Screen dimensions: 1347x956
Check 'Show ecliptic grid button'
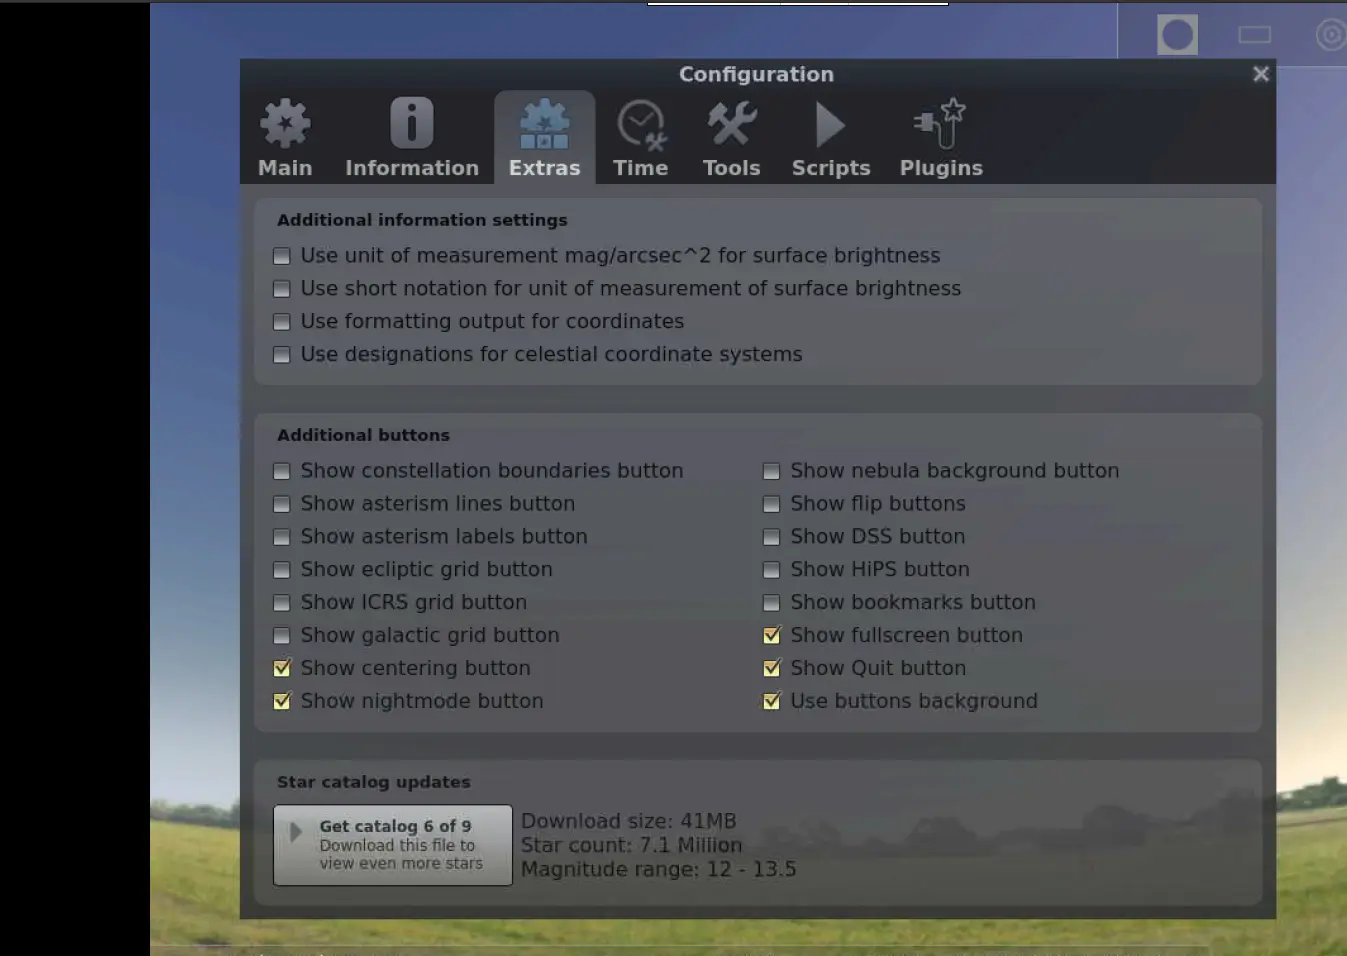tap(282, 570)
